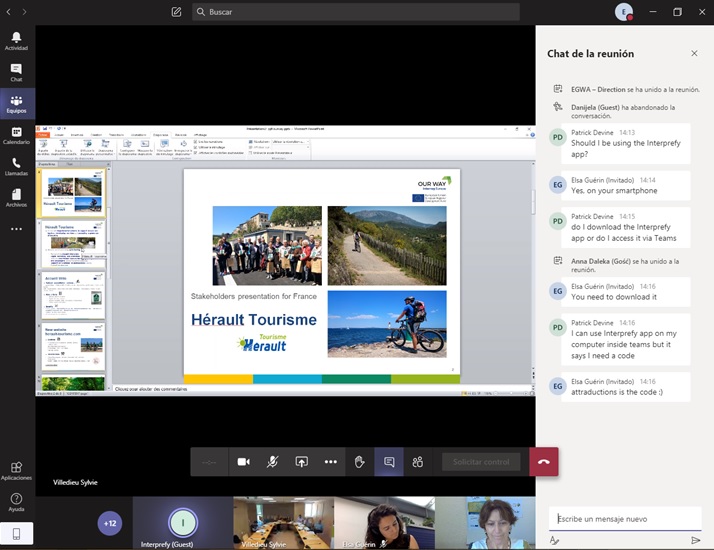This screenshot has width=714, height=550.
Task: Select the Interprefy (Guest) participant tile
Action: click(x=183, y=523)
